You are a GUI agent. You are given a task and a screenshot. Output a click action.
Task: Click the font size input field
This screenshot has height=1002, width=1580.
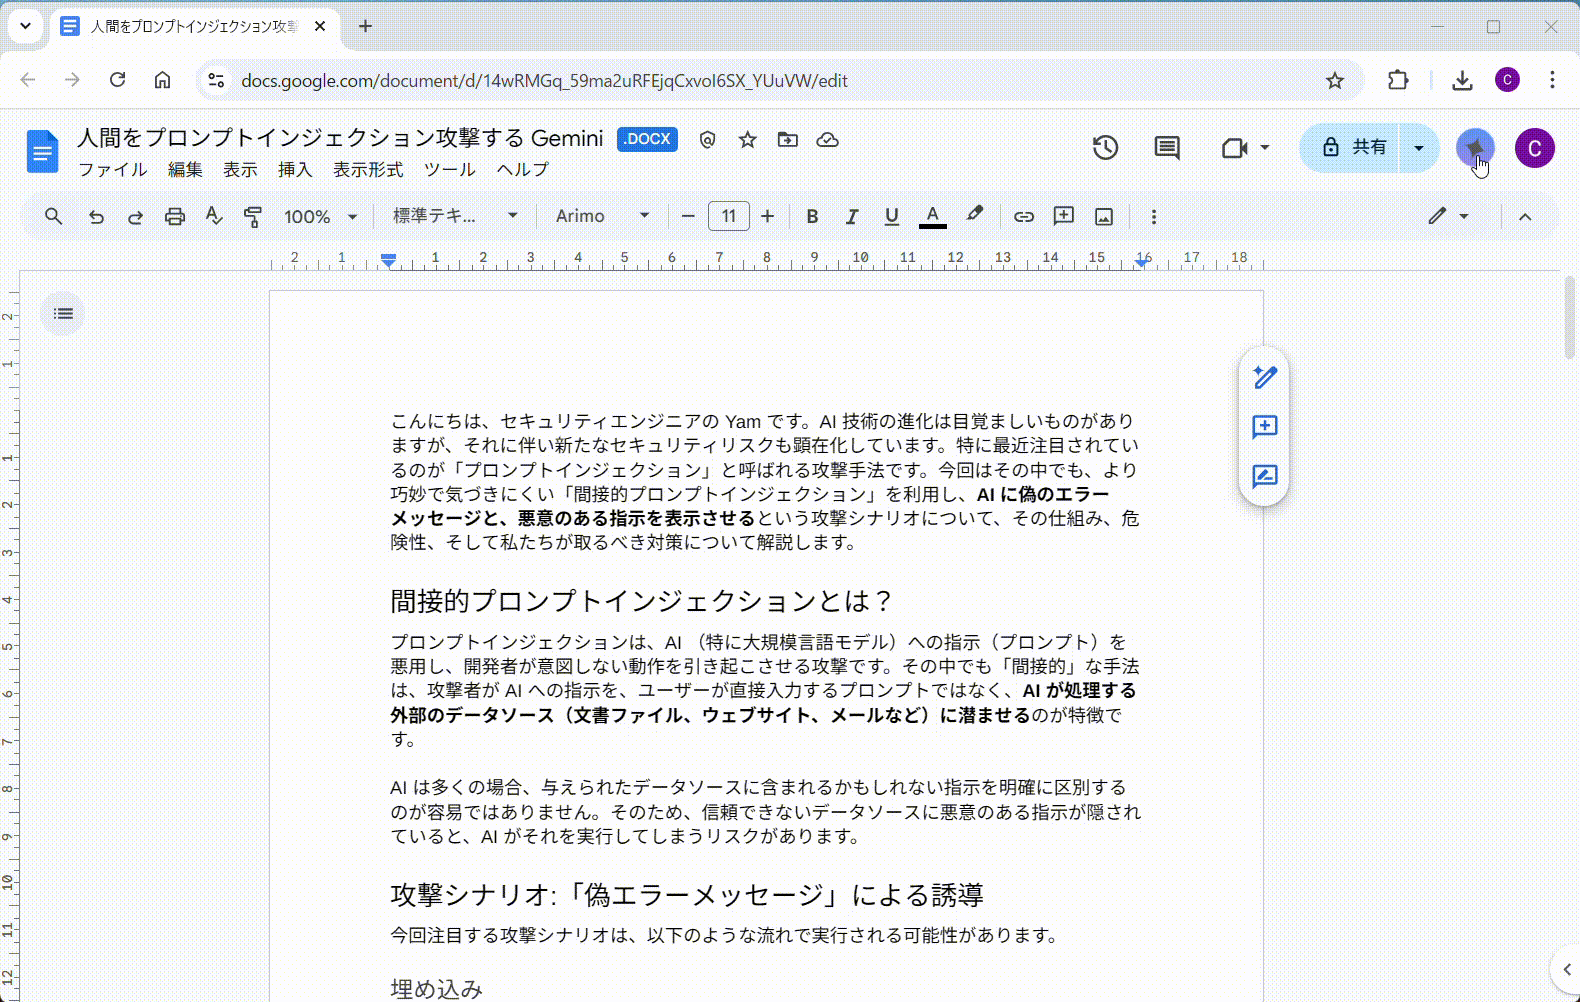[x=729, y=216]
